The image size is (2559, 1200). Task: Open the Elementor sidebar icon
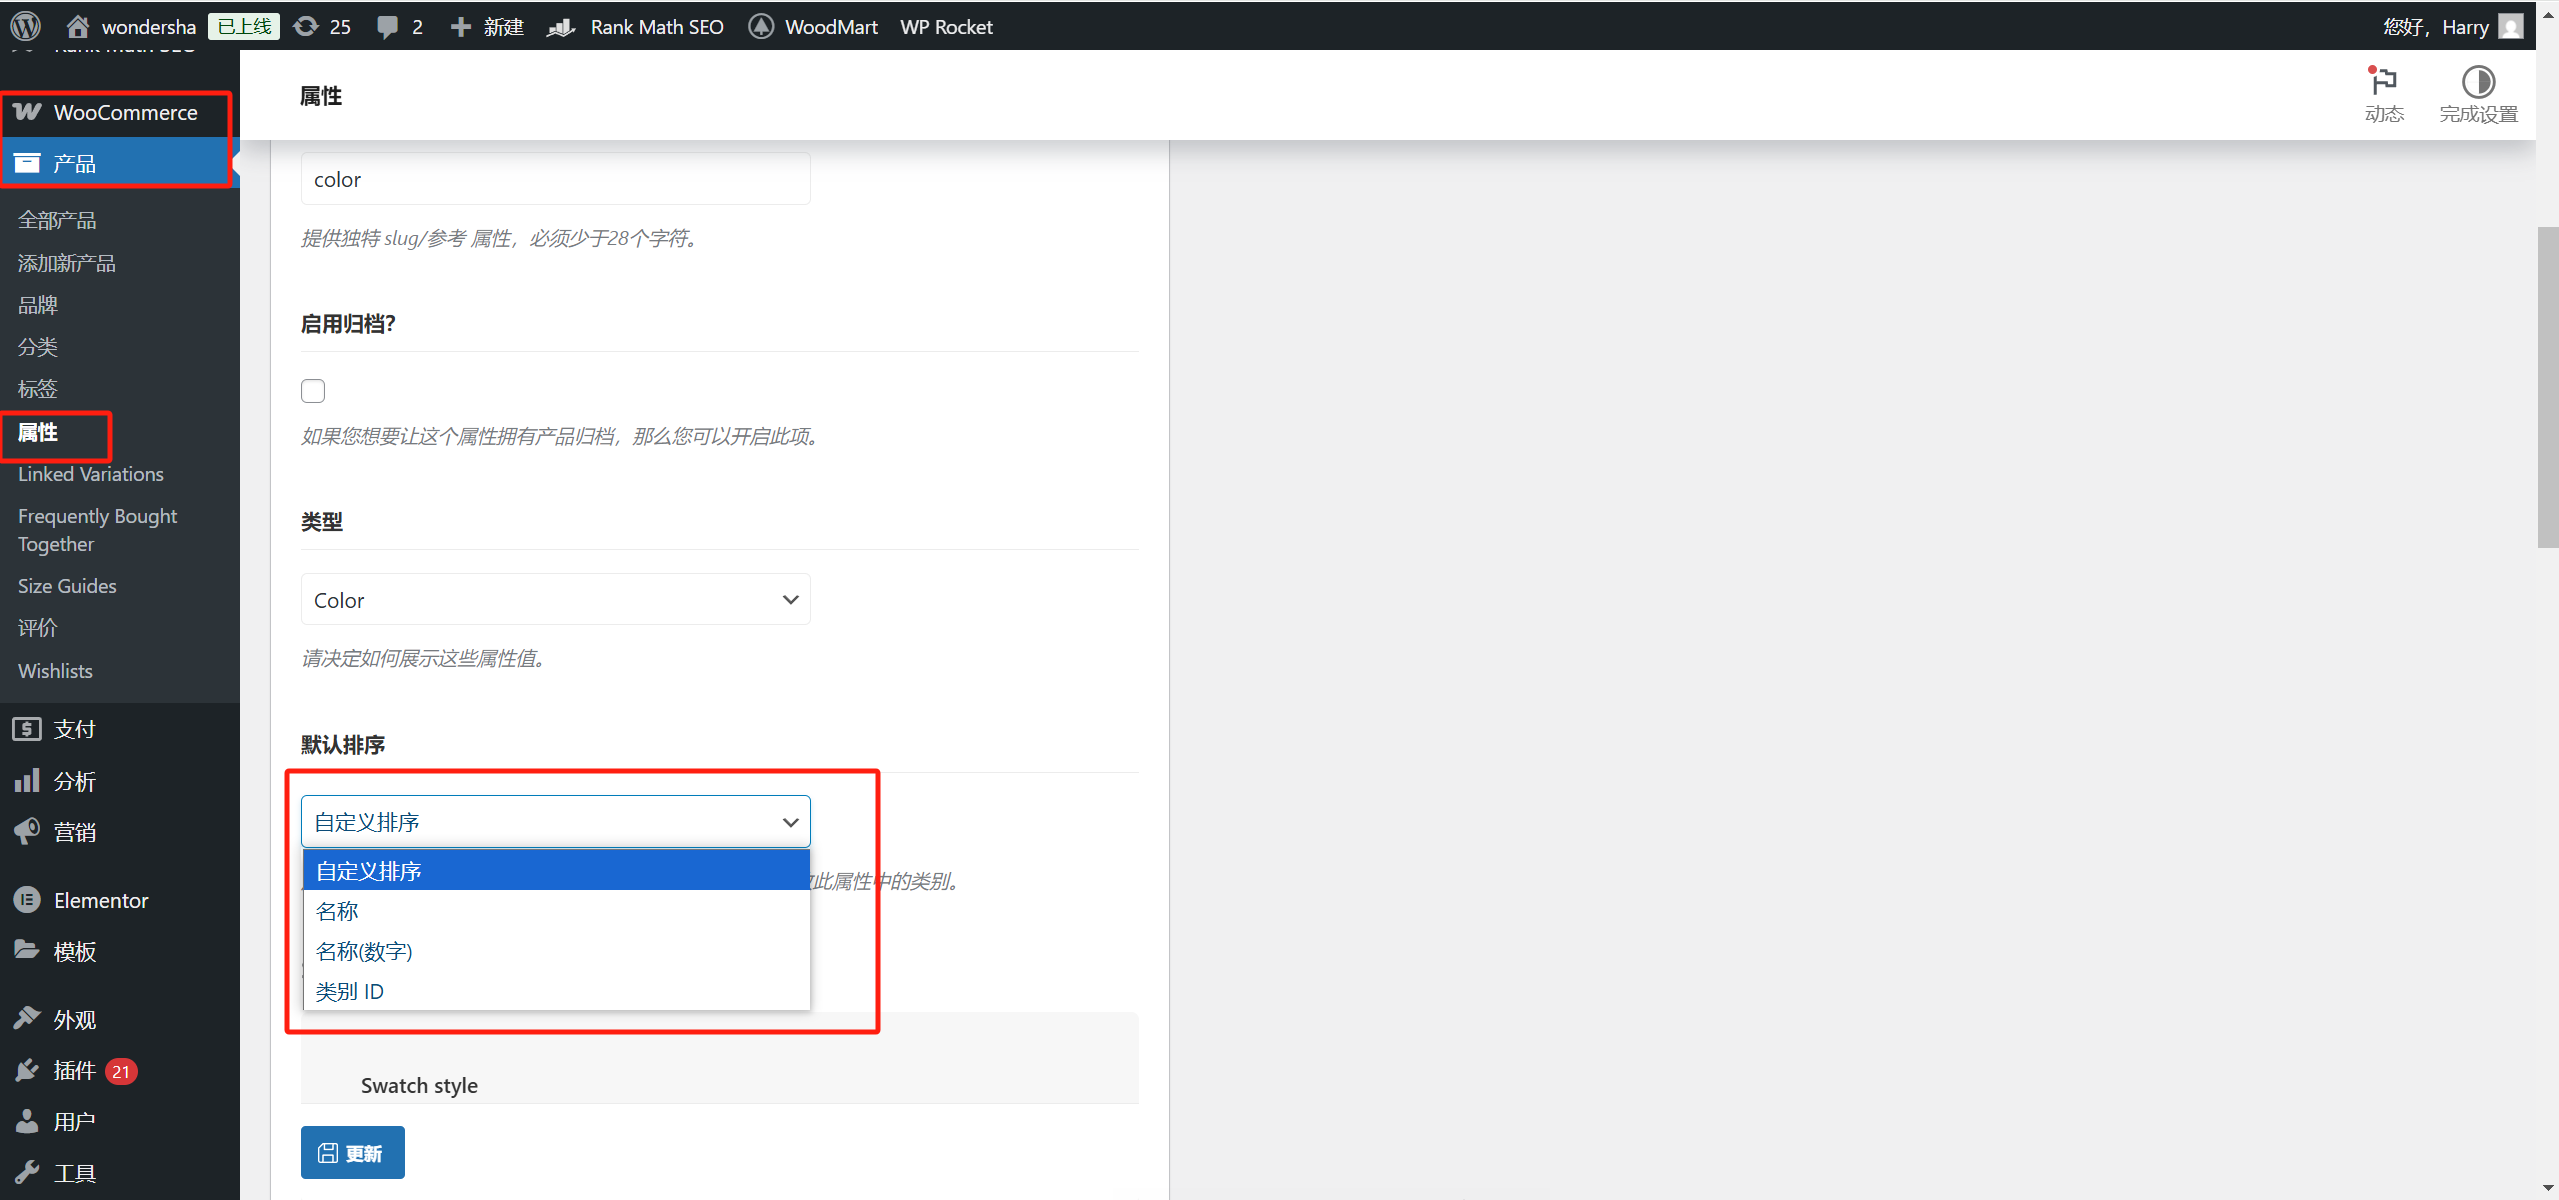click(x=27, y=900)
